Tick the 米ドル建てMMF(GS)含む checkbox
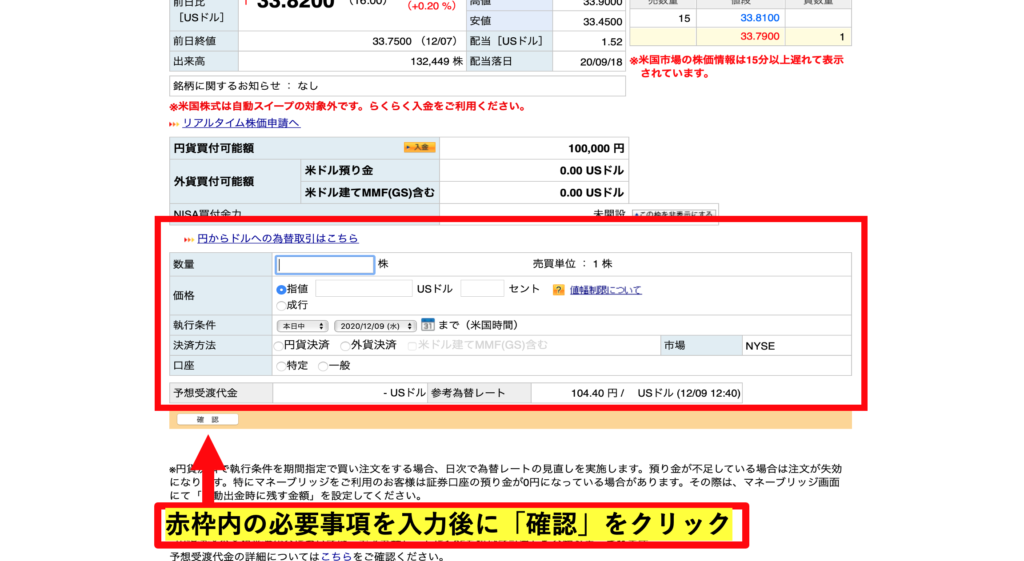Image resolution: width=1024 pixels, height=561 pixels. click(x=412, y=345)
